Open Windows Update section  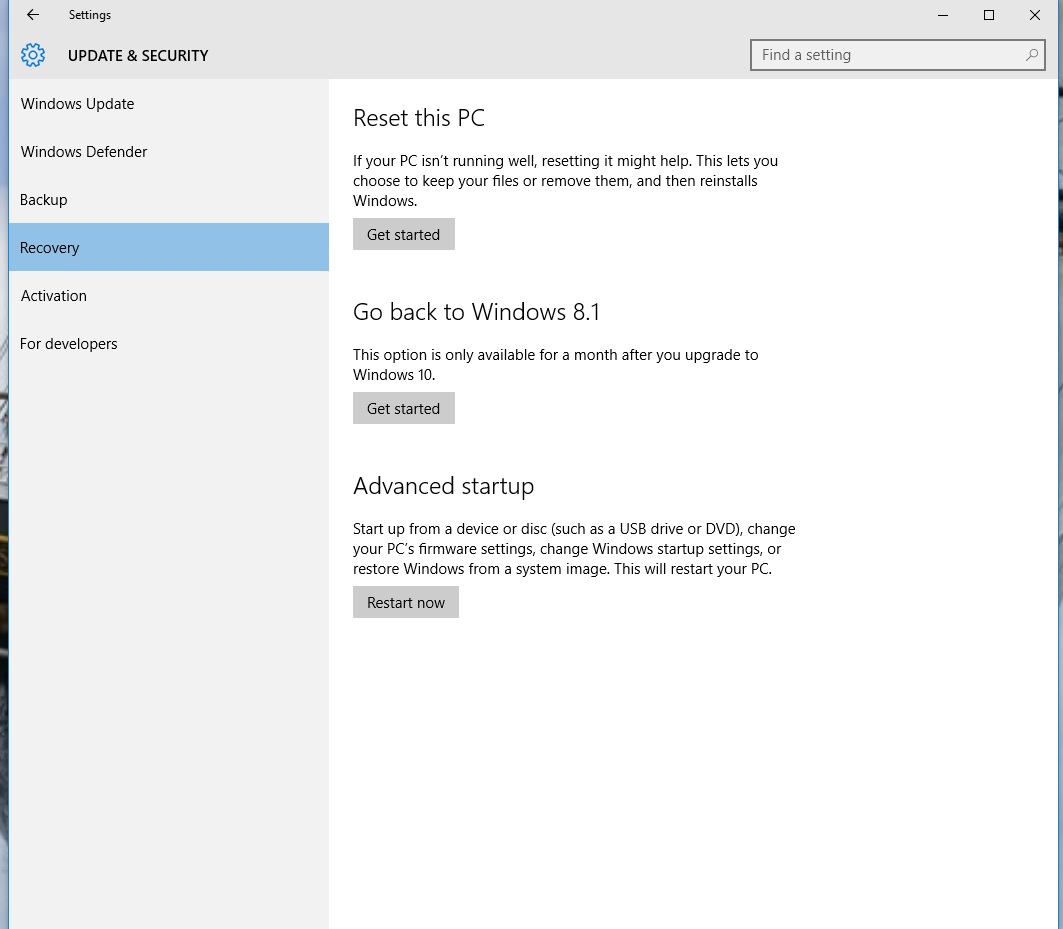tap(169, 104)
